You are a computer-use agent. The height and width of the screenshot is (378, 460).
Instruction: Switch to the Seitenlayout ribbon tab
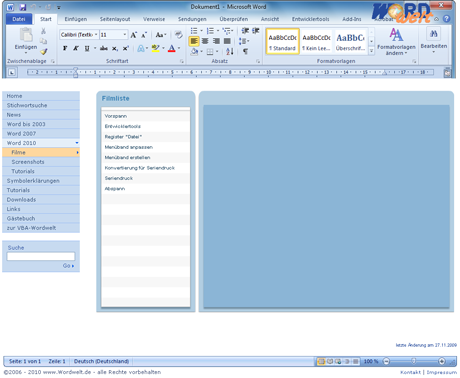(x=115, y=19)
